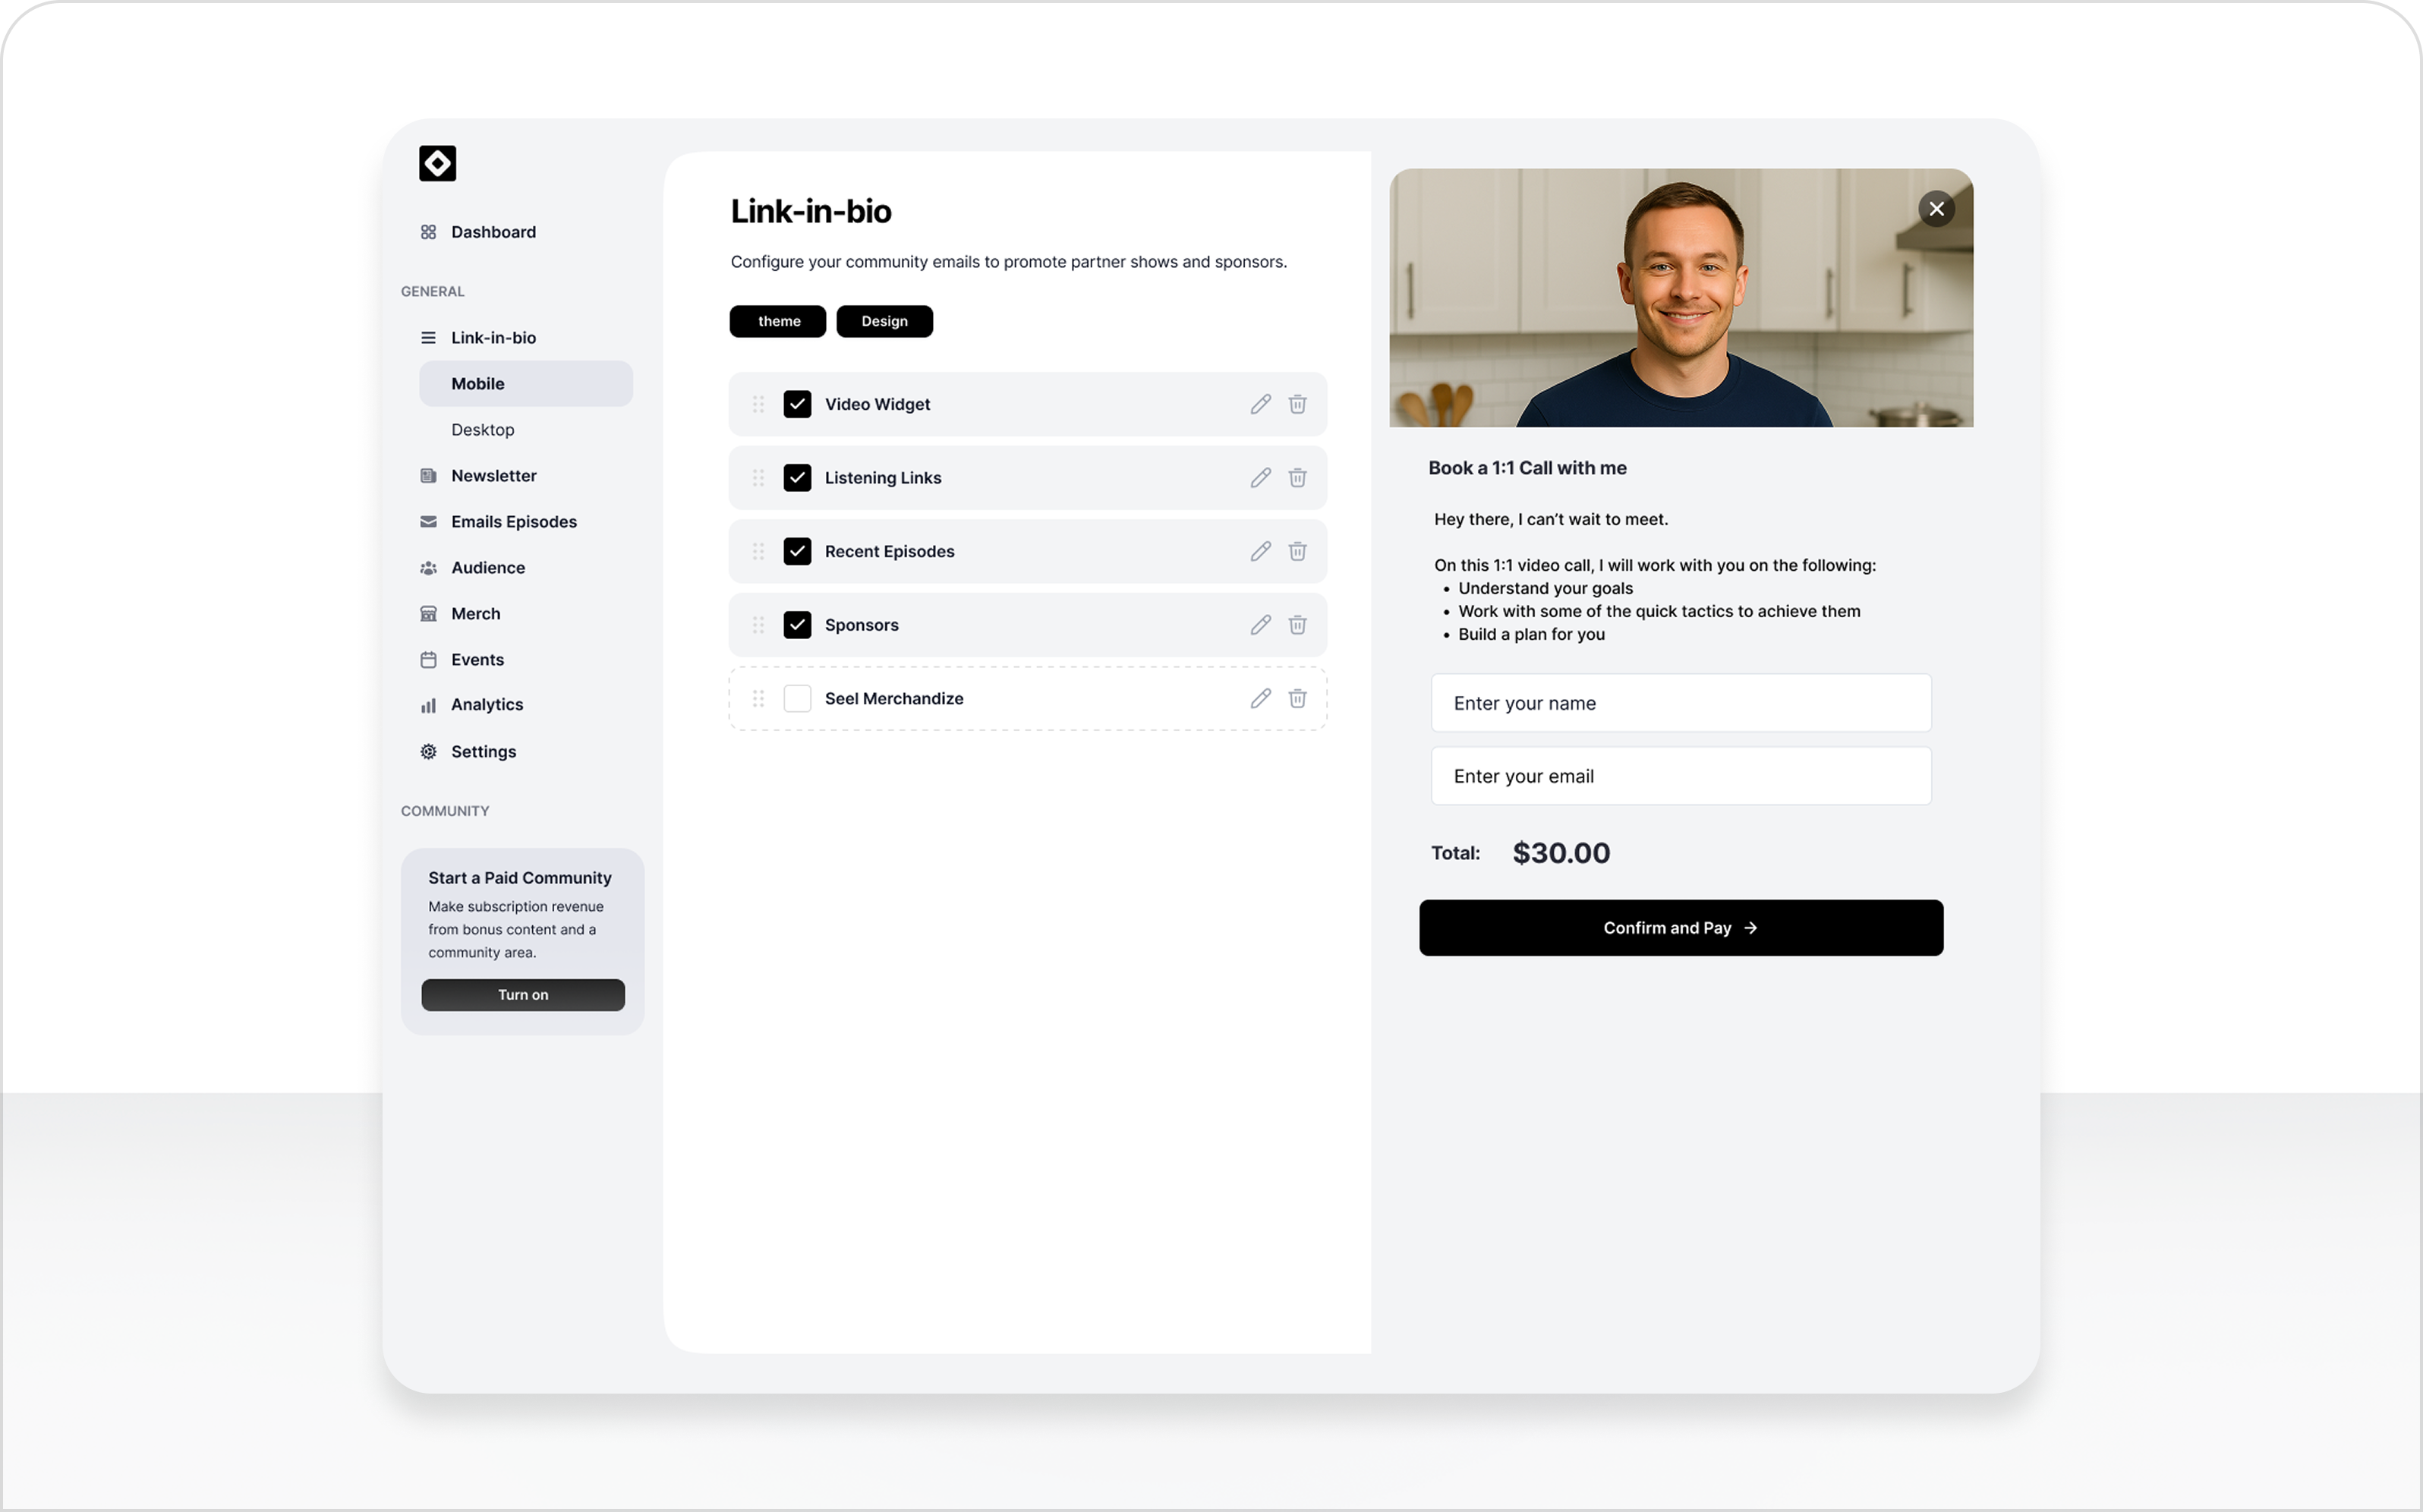Grab the Listening Links drag handle
This screenshot has width=2423, height=1512.
pos(758,478)
